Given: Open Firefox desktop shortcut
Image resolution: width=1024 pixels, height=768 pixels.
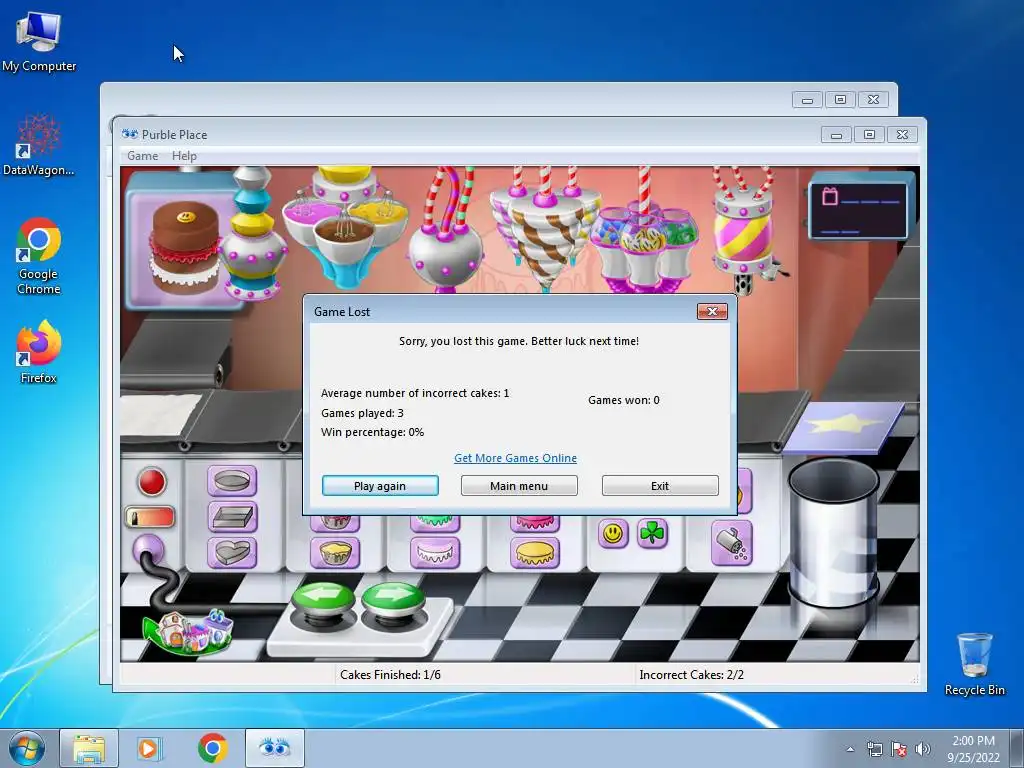Looking at the screenshot, I should pyautogui.click(x=39, y=353).
